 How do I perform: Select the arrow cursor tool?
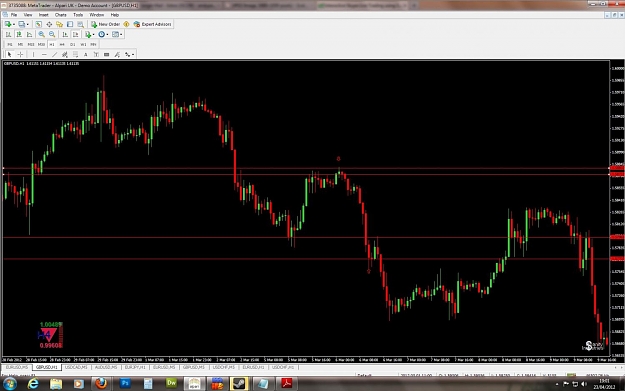pos(10,54)
